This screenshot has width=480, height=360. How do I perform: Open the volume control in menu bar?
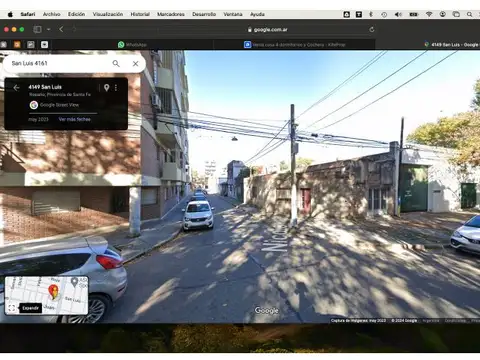point(398,14)
